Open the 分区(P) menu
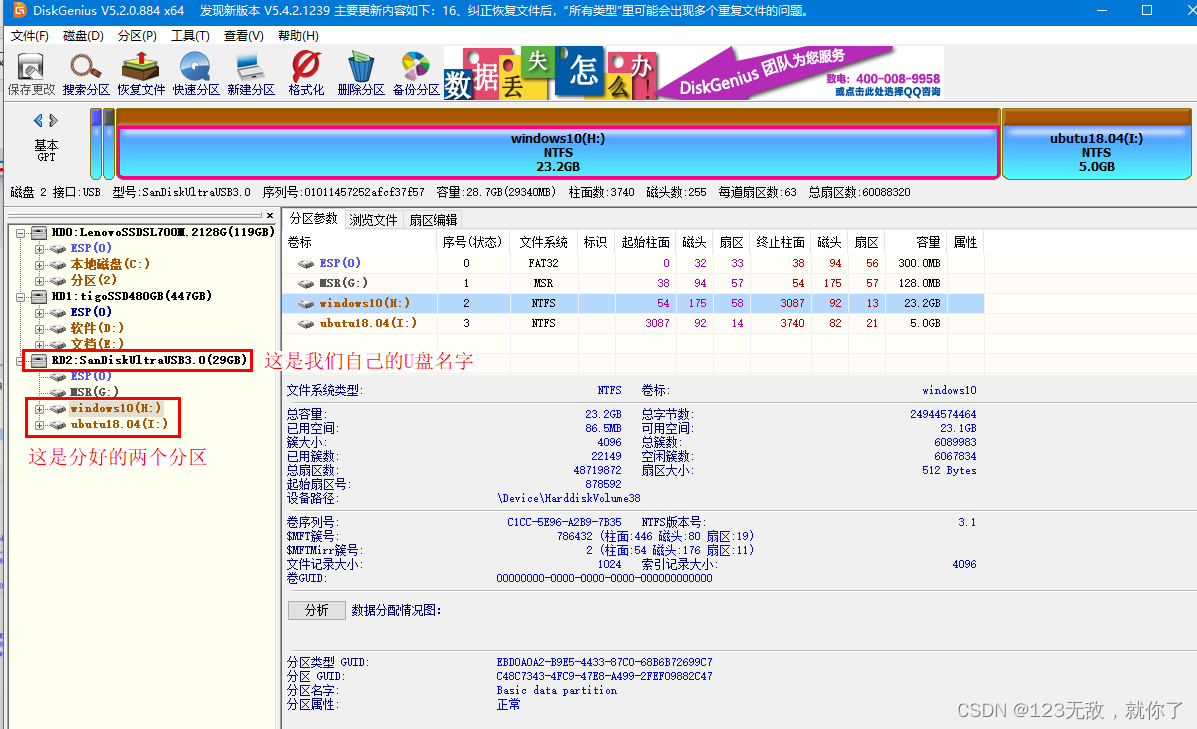The width and height of the screenshot is (1197, 729). [137, 36]
